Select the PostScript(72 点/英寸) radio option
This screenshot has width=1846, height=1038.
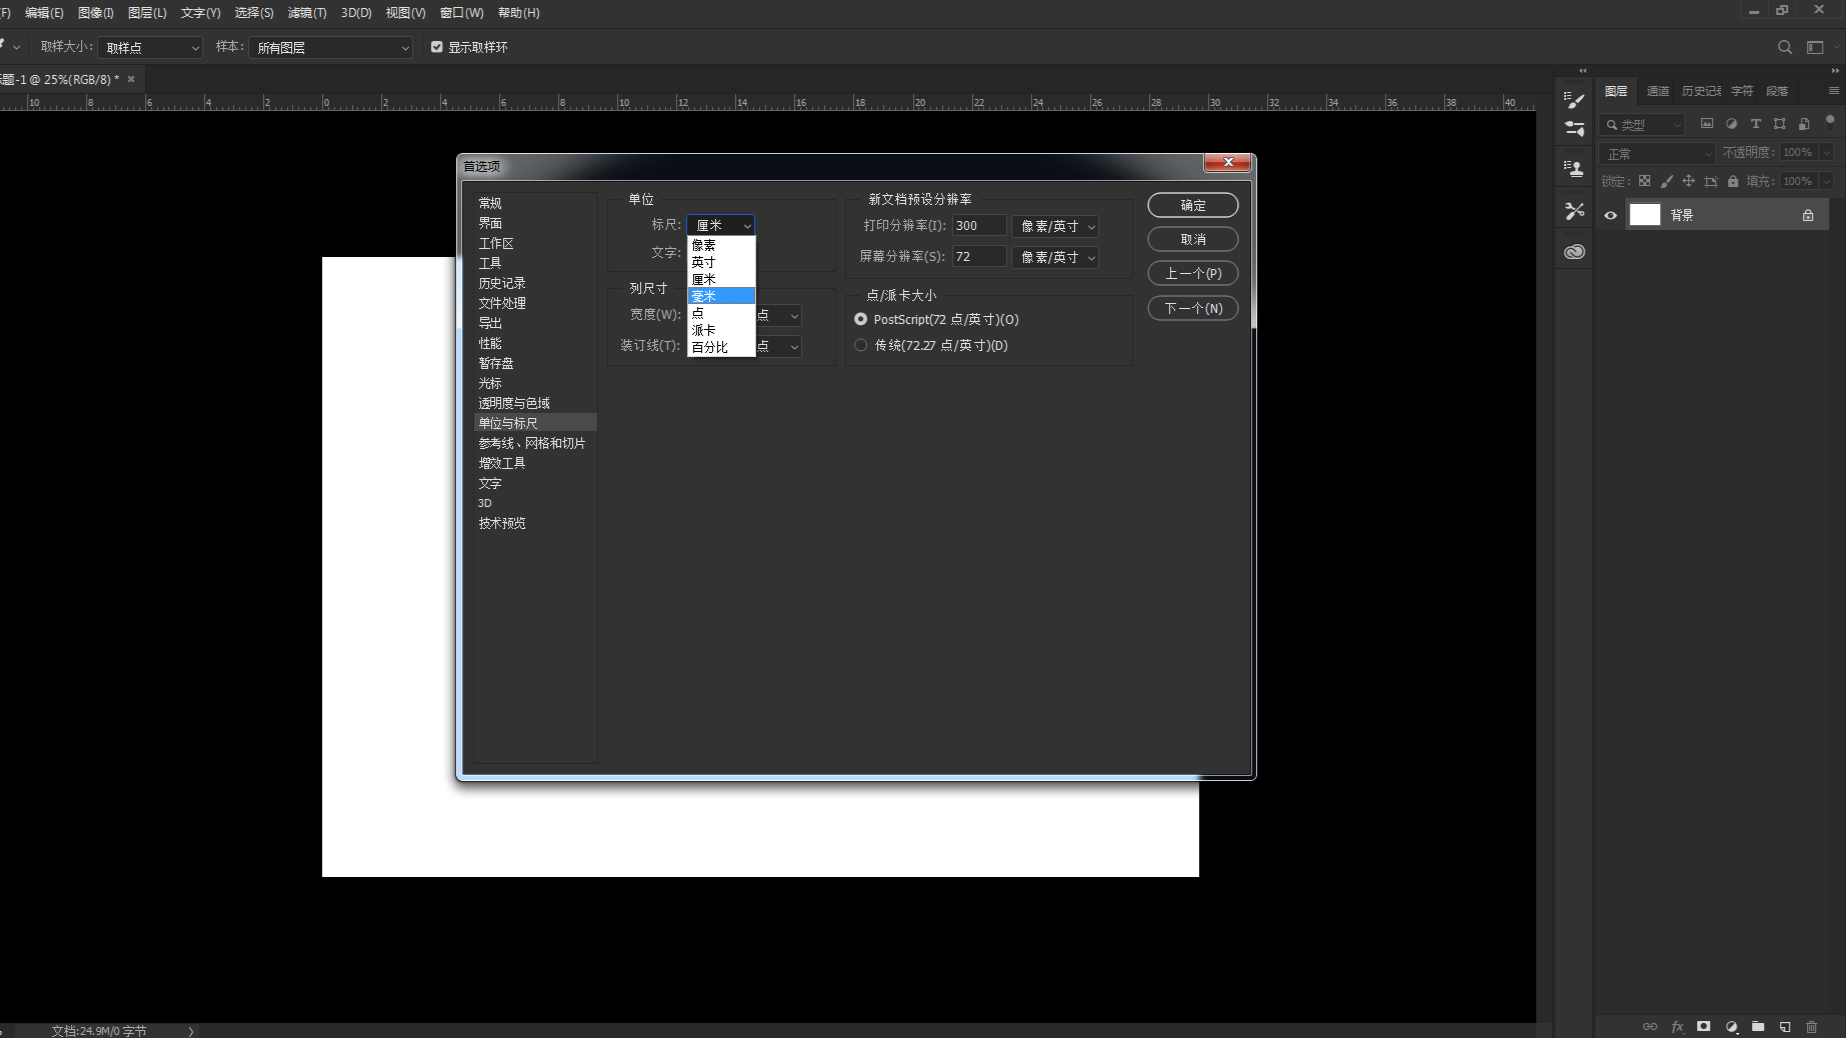tap(861, 319)
